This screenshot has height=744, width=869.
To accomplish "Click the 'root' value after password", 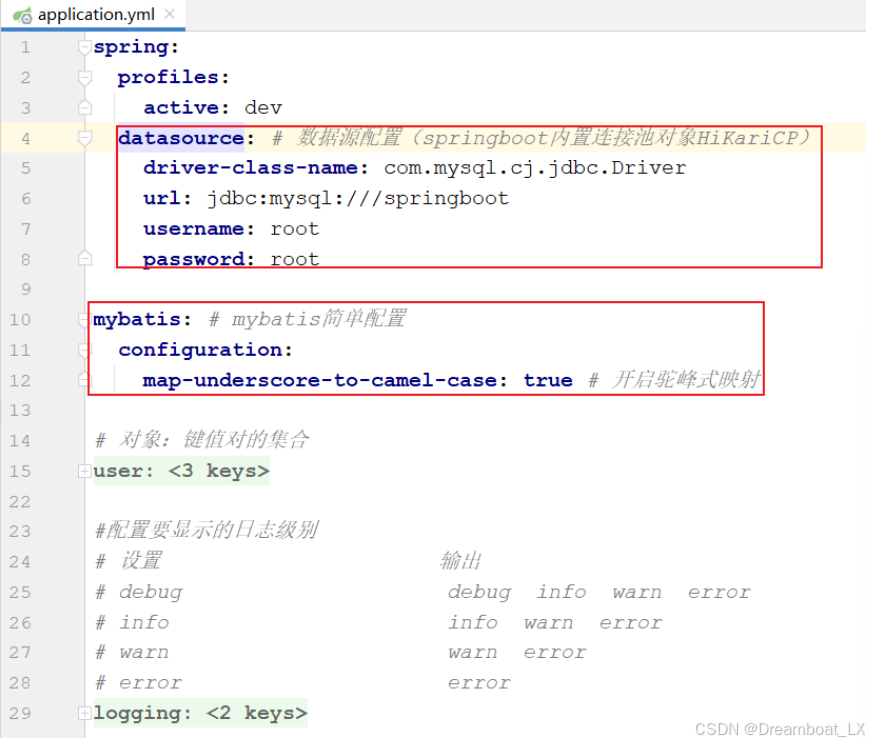I will 295,259.
